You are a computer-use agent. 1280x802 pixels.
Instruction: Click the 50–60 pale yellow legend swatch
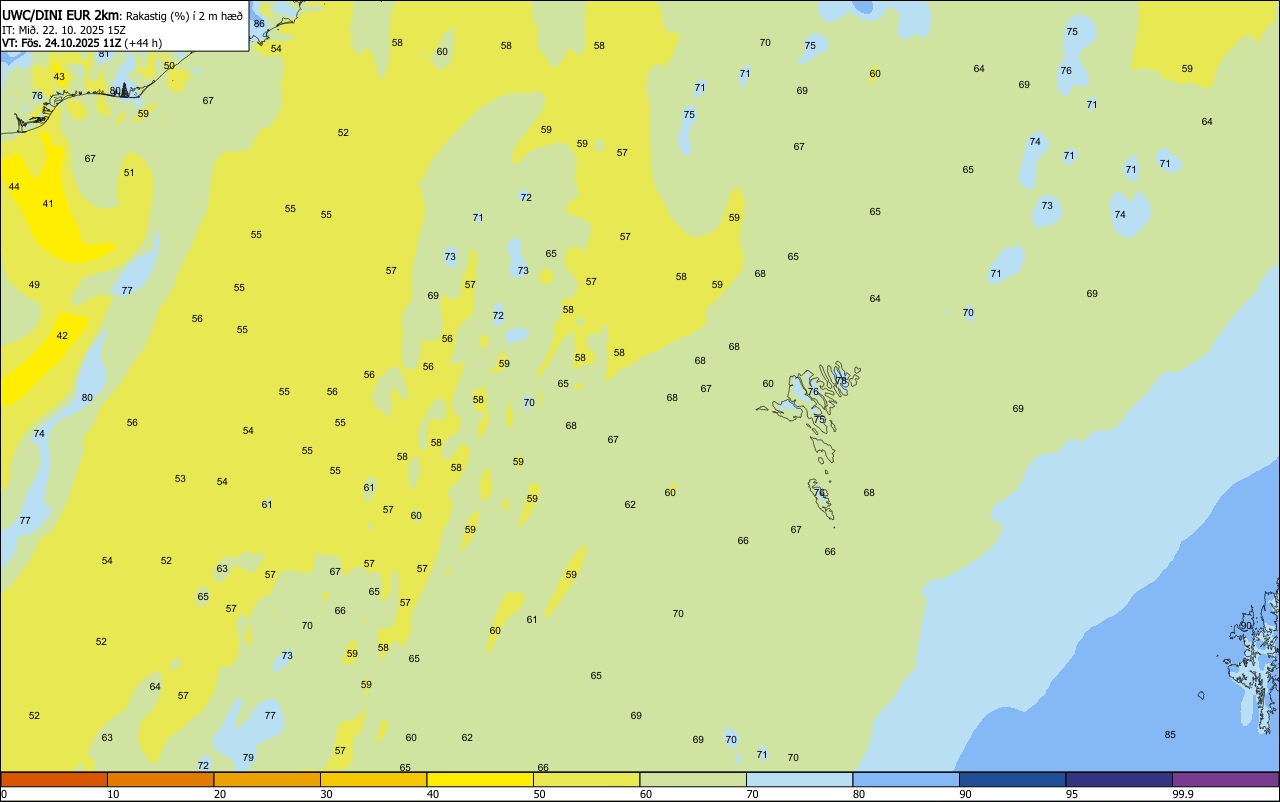tap(586, 779)
